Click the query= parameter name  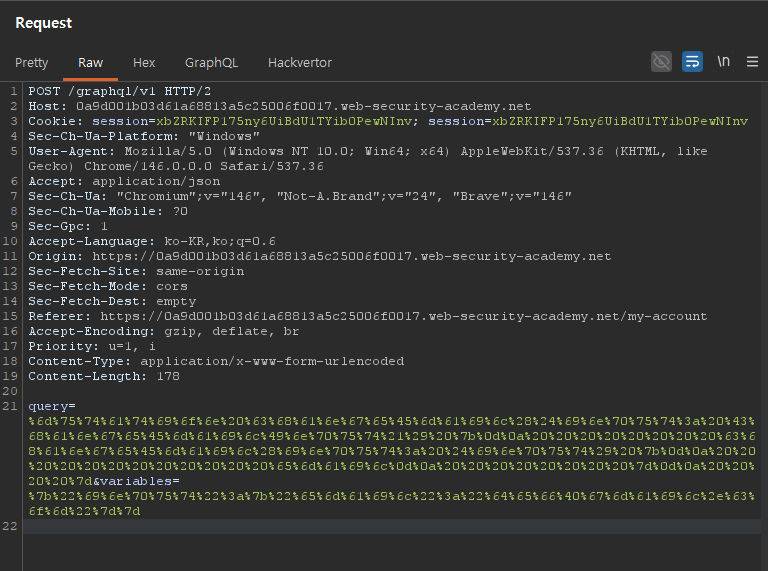pos(50,406)
